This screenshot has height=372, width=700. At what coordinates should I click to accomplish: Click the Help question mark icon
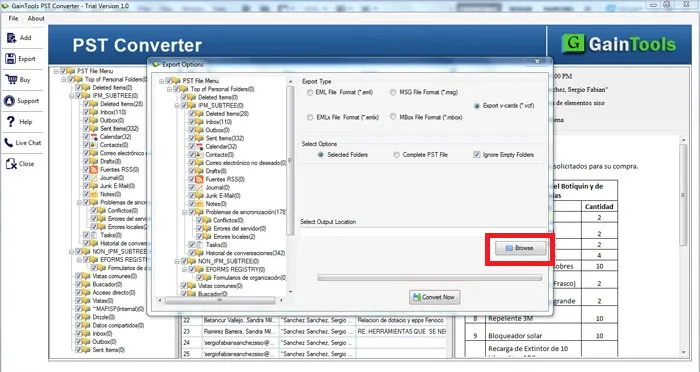tap(10, 121)
